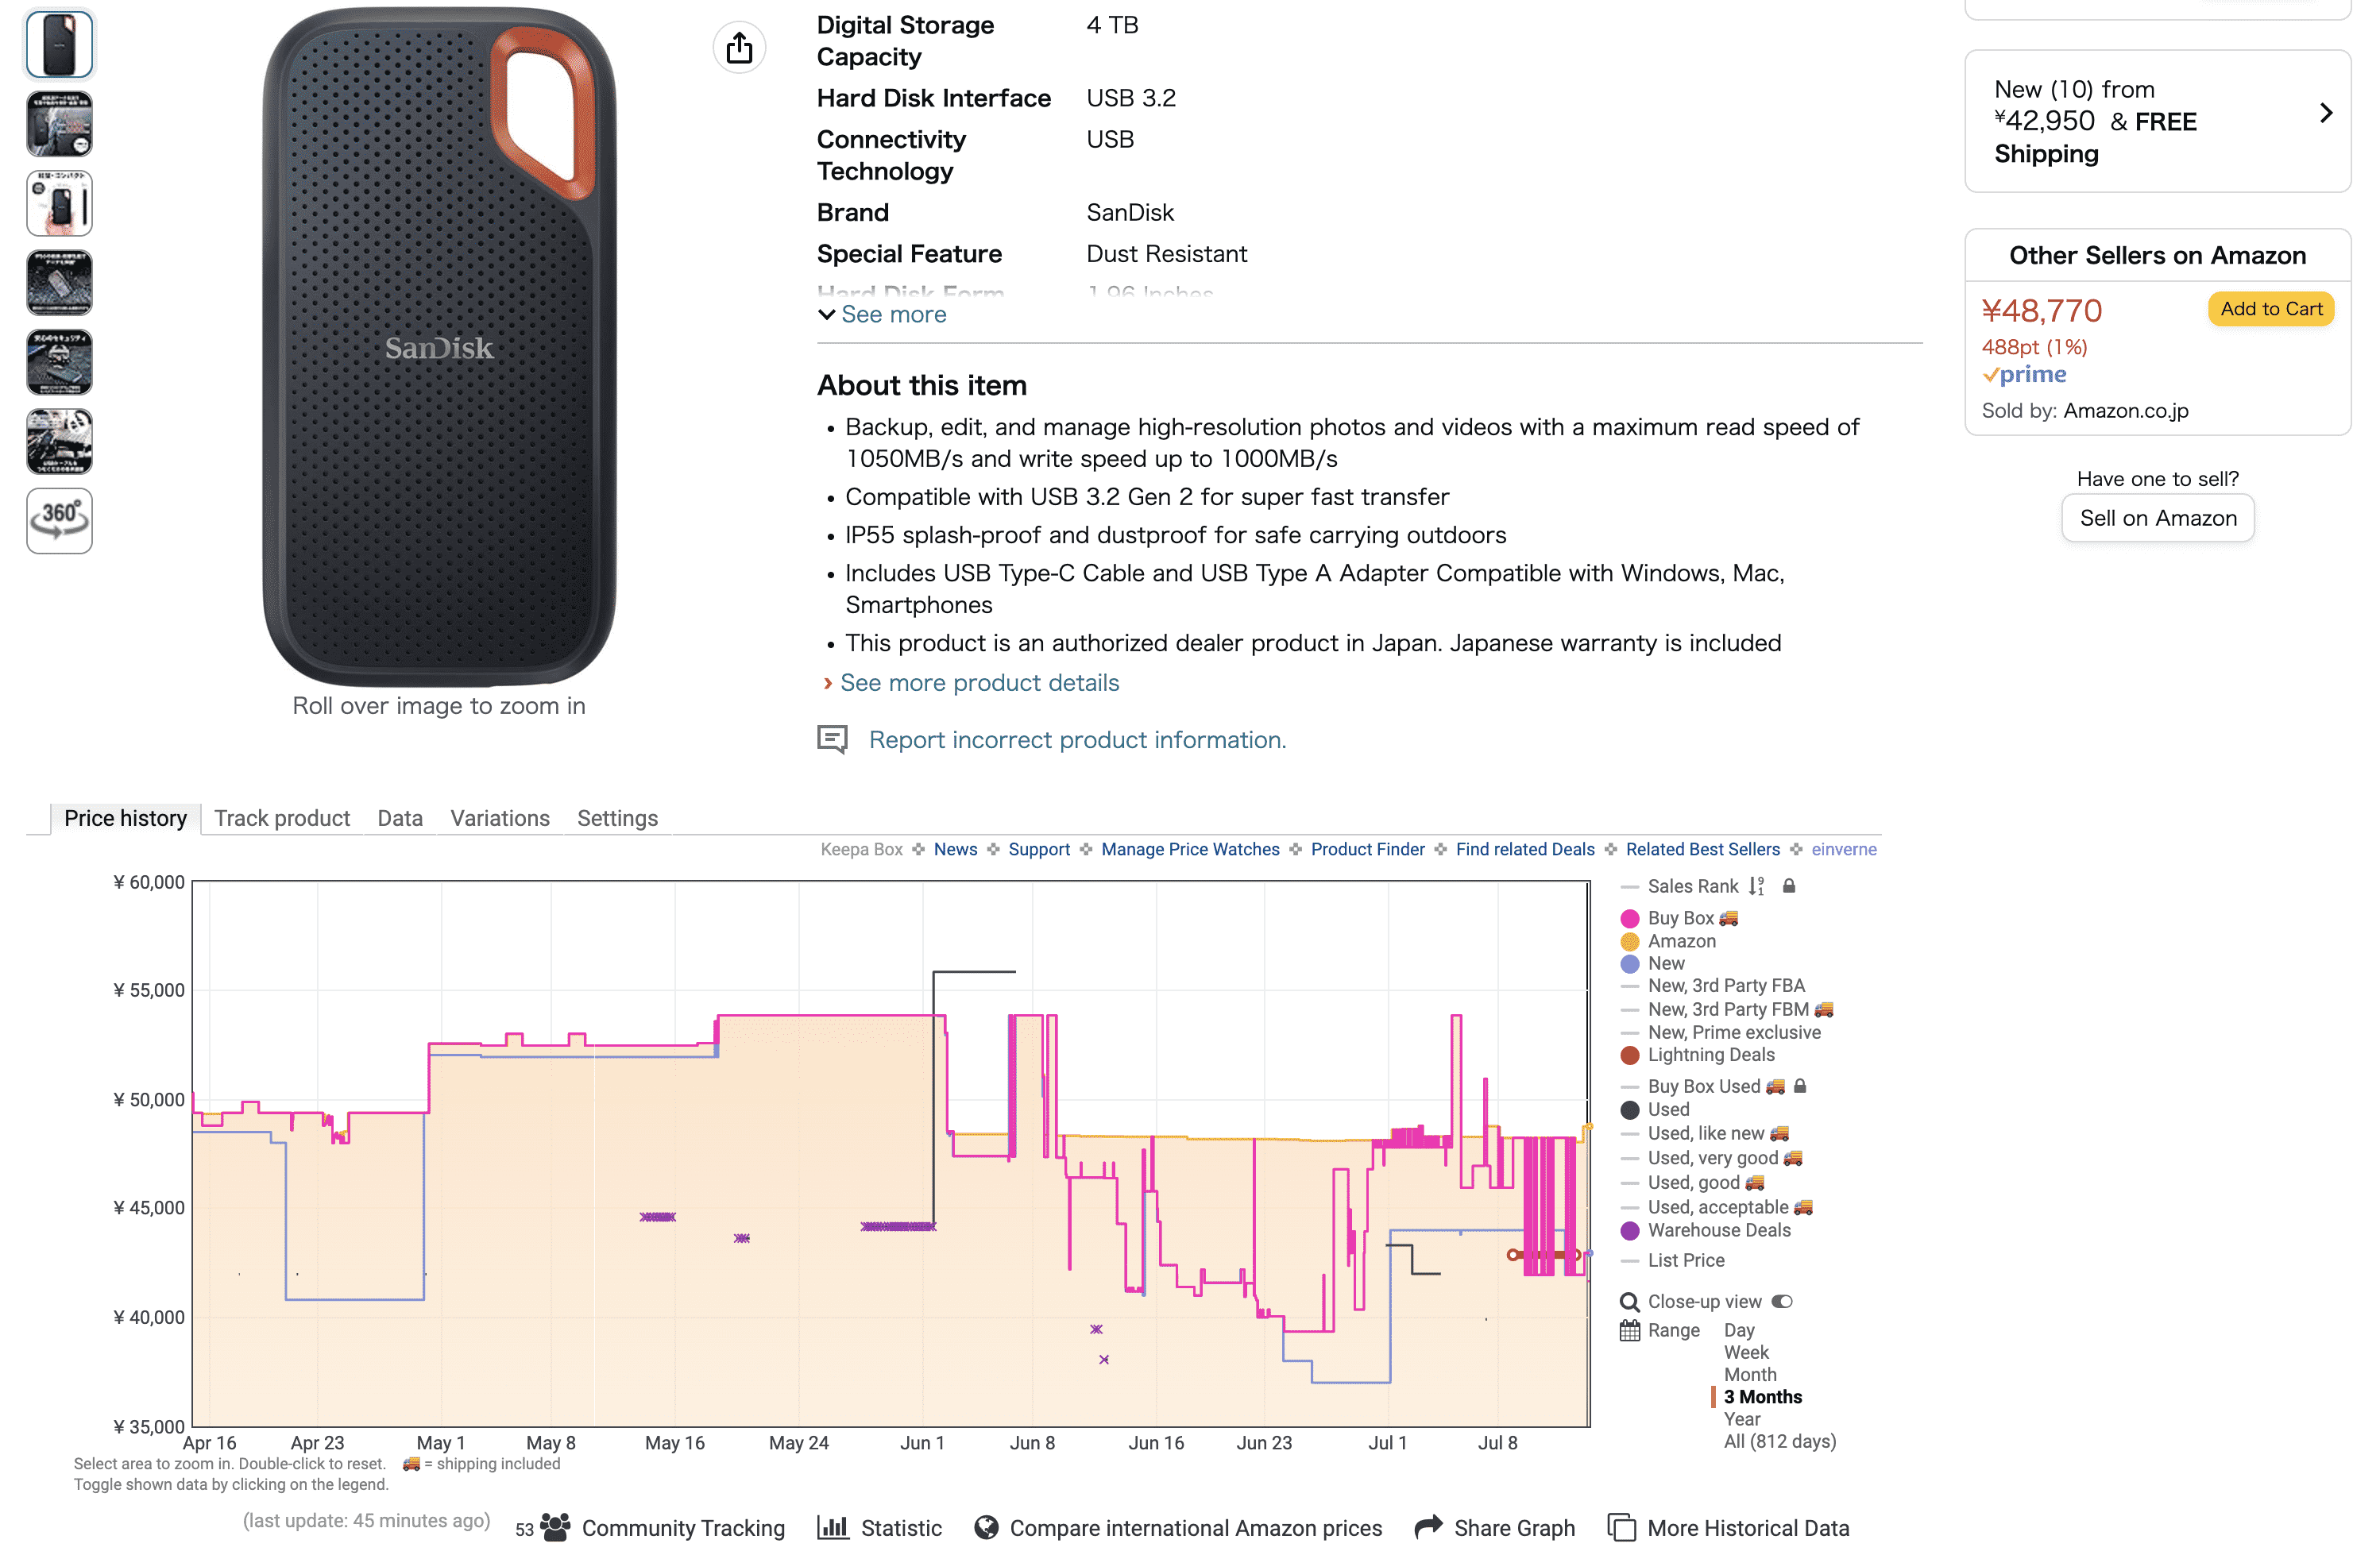
Task: Hide the Amazon price series
Action: (x=1630, y=941)
